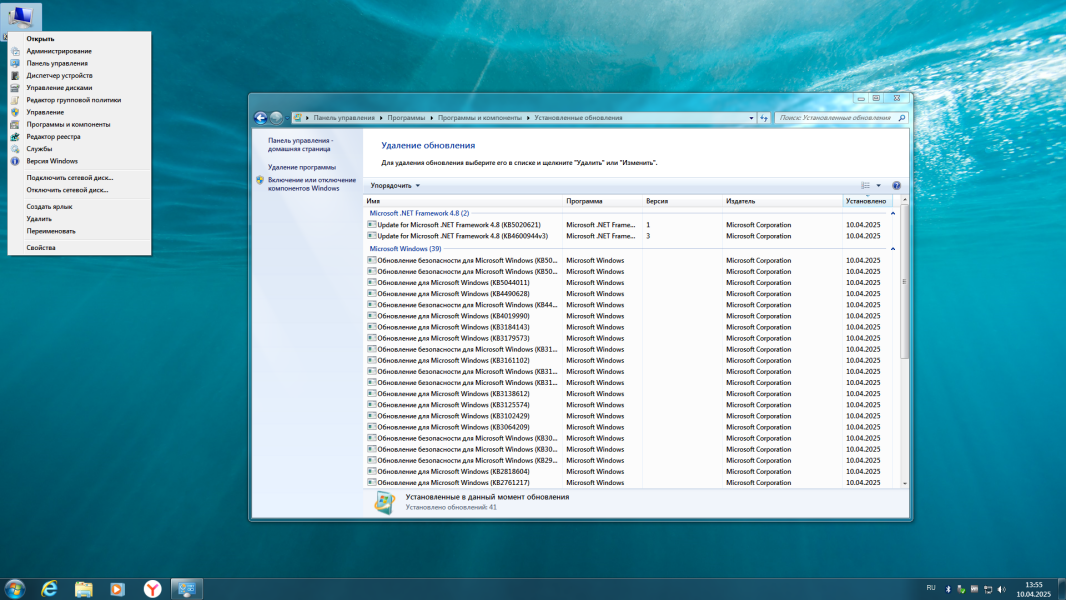Select the row Обновление для Microsoft Windows (KB4019990)

click(x=629, y=316)
